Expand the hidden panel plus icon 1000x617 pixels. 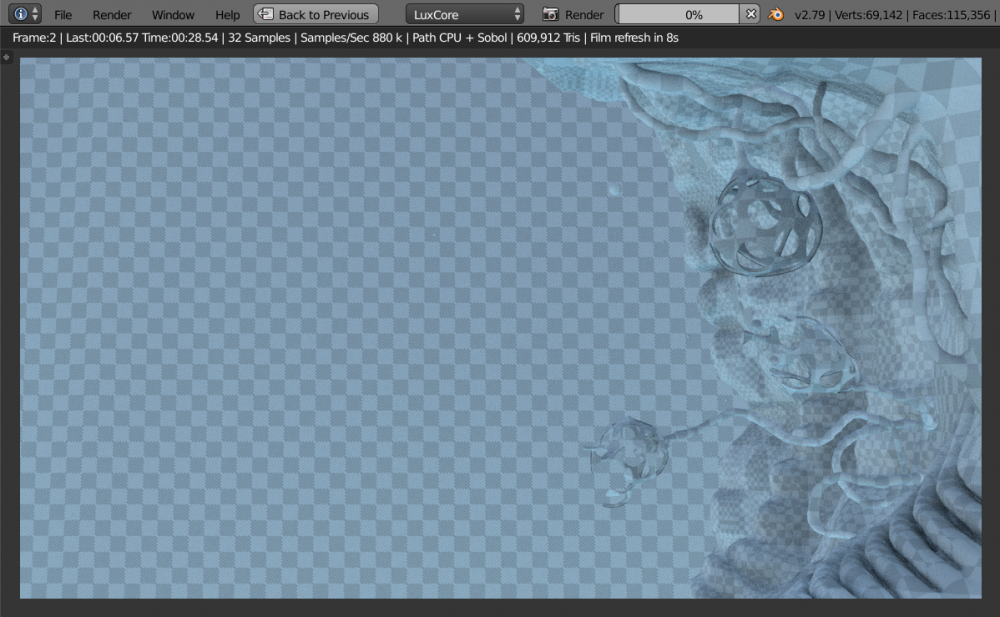[6, 57]
